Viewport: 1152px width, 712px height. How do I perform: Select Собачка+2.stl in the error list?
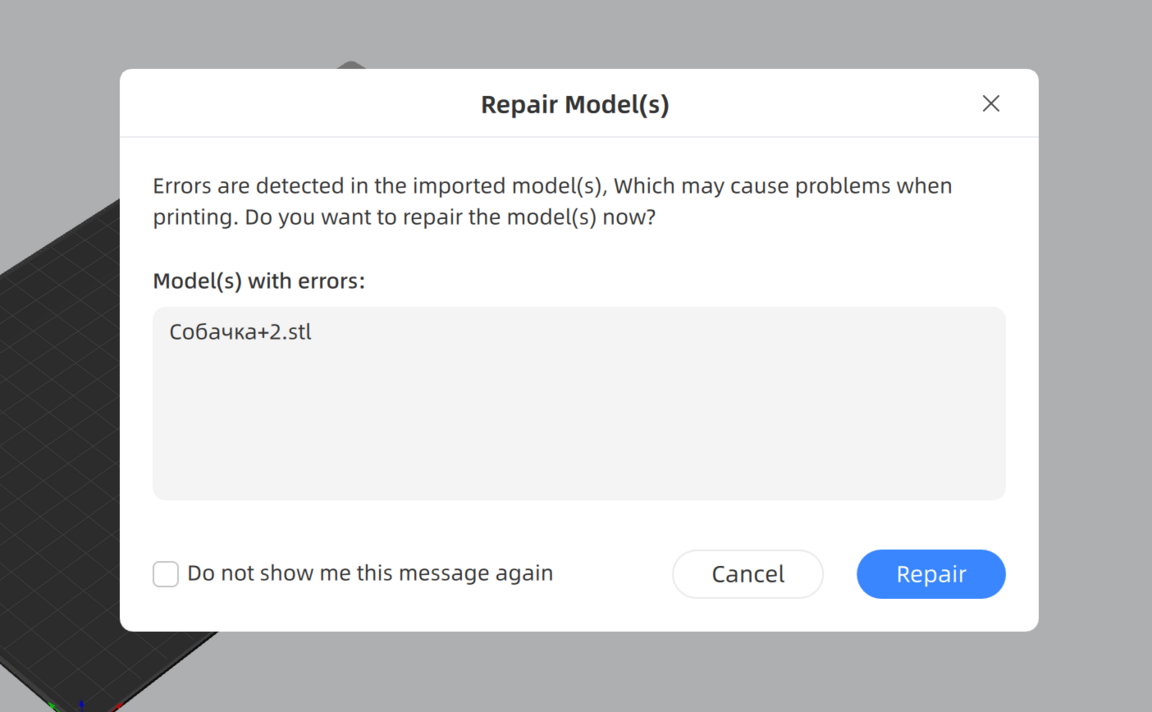pyautogui.click(x=241, y=332)
